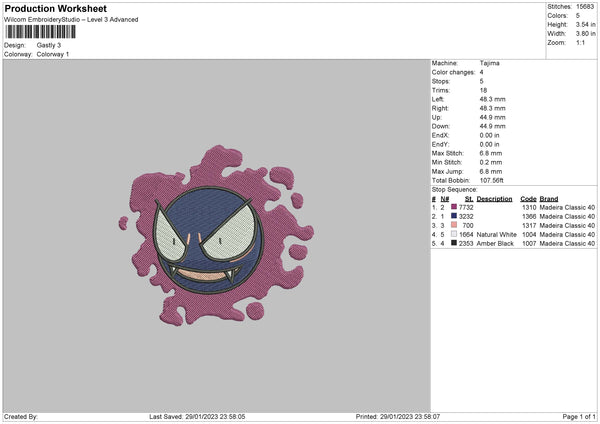Click the Trims value 18
The width and height of the screenshot is (600, 424).
click(x=483, y=90)
